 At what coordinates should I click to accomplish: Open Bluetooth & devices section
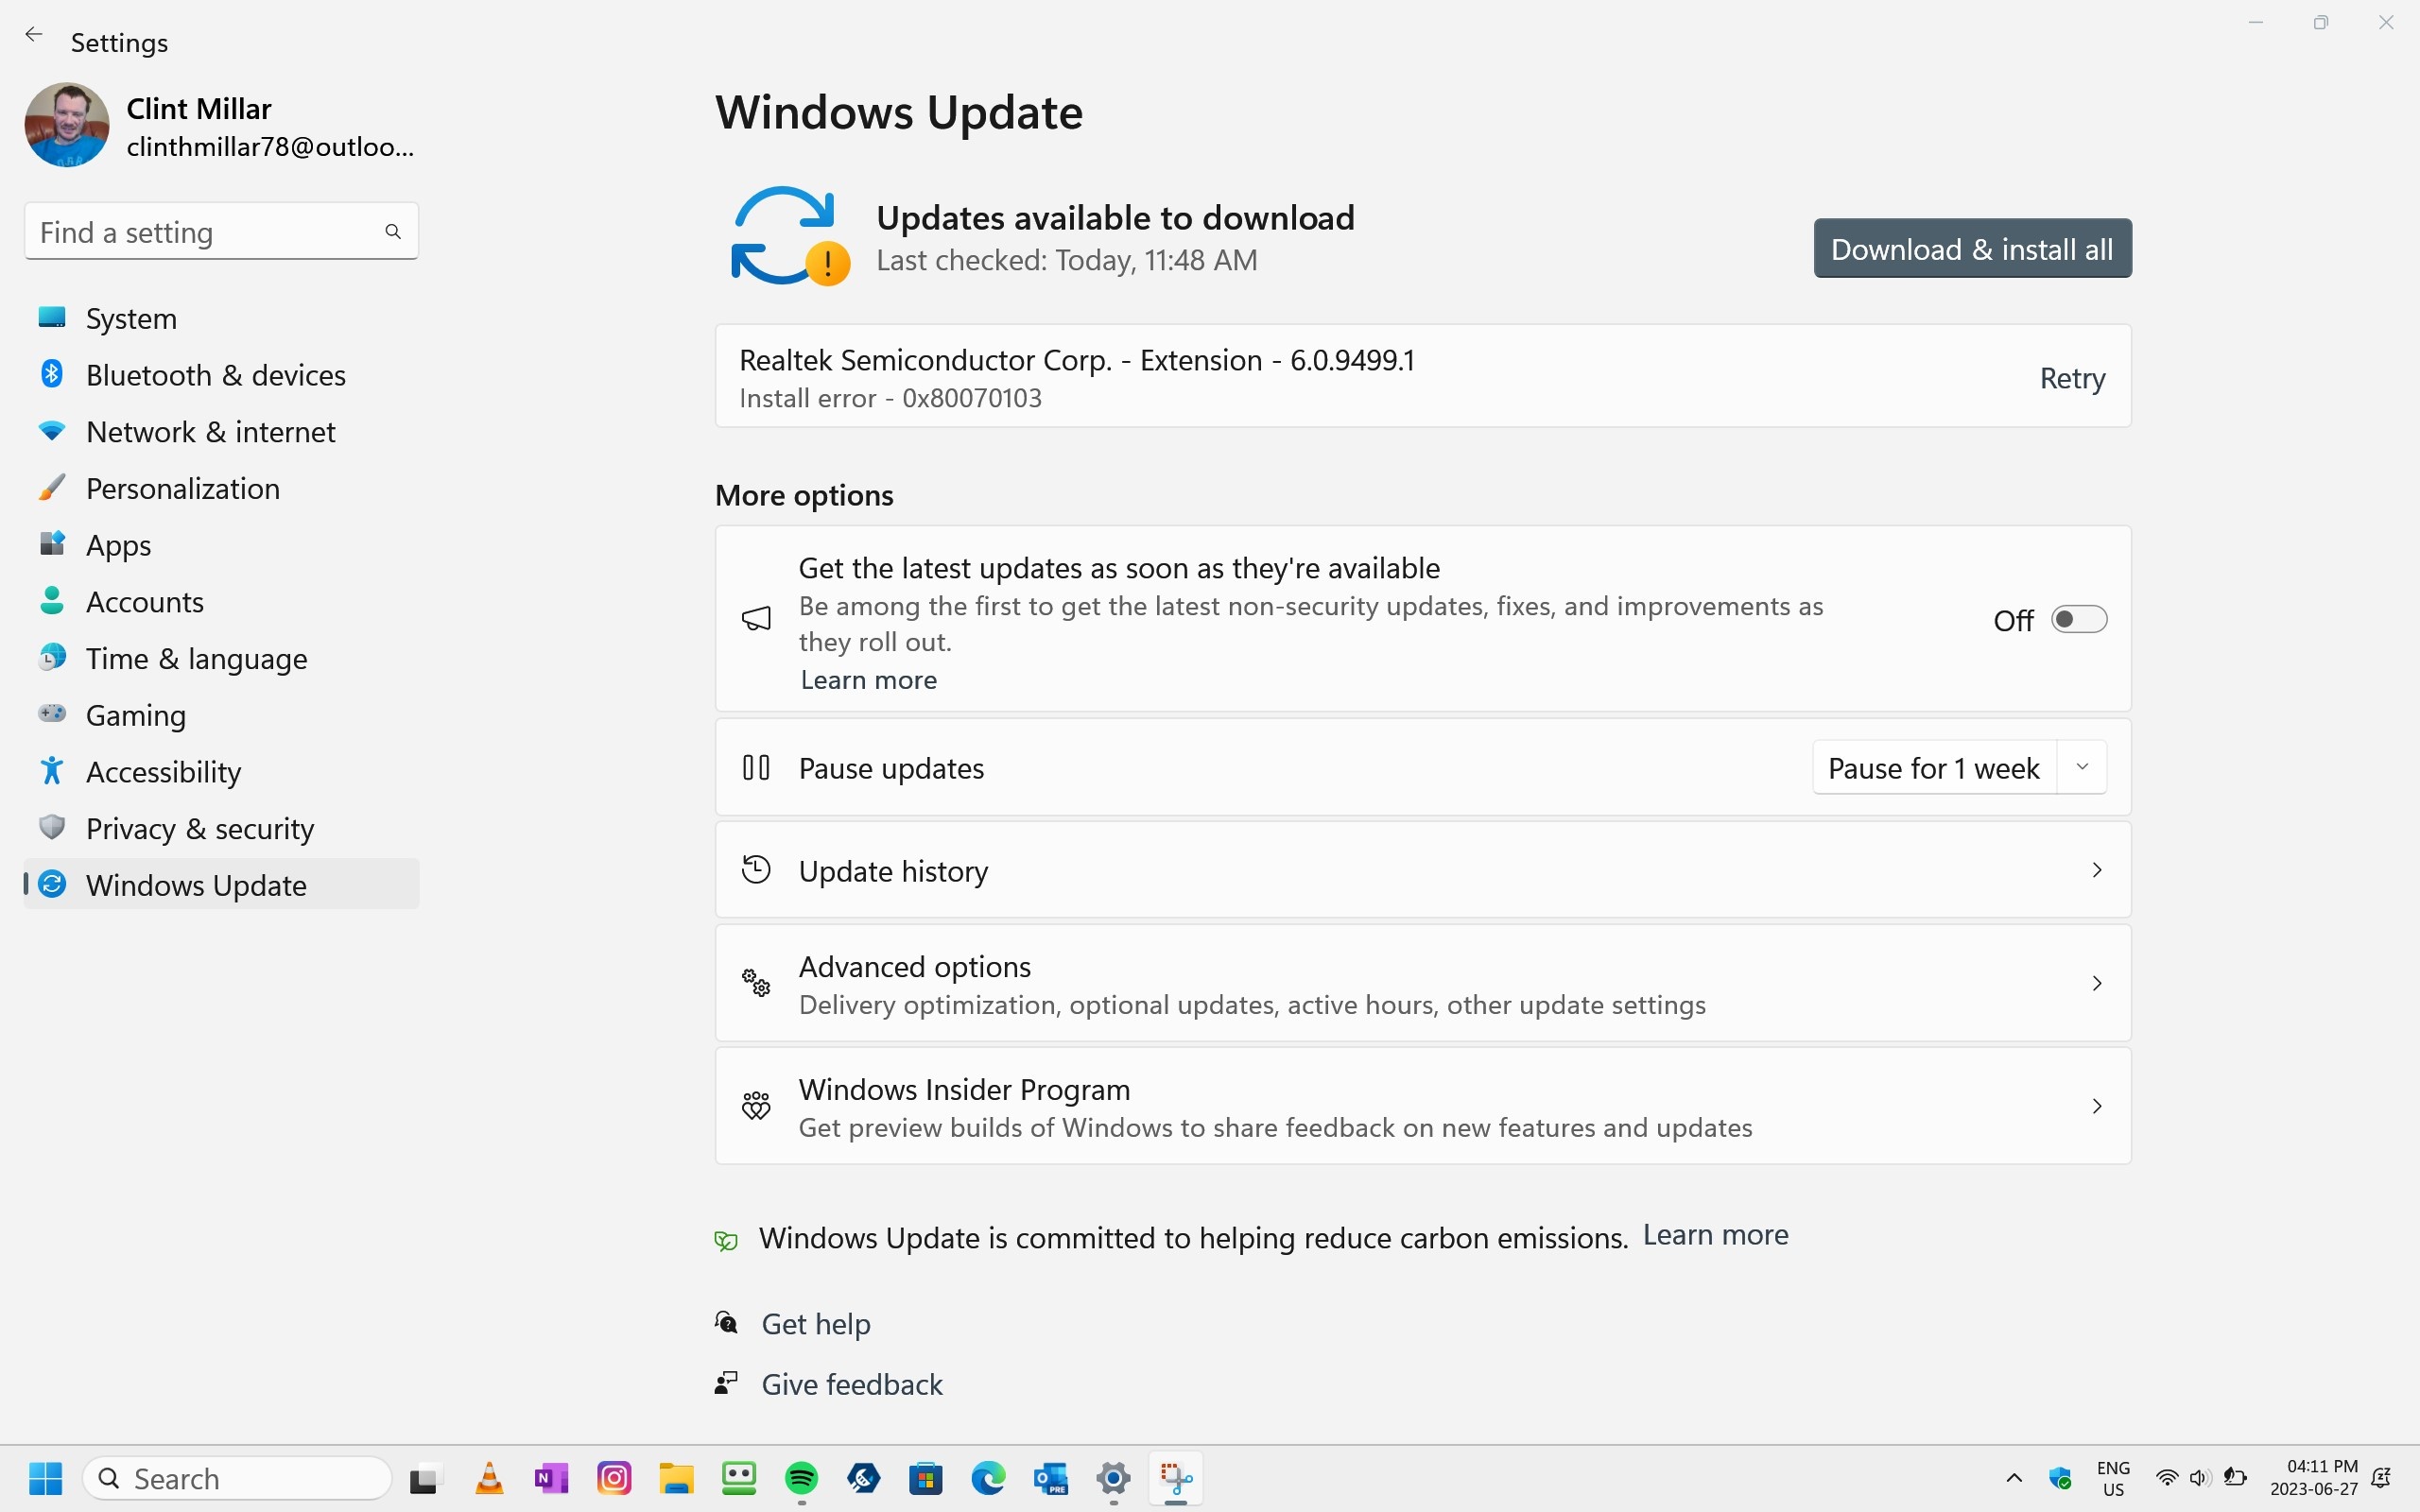click(221, 375)
